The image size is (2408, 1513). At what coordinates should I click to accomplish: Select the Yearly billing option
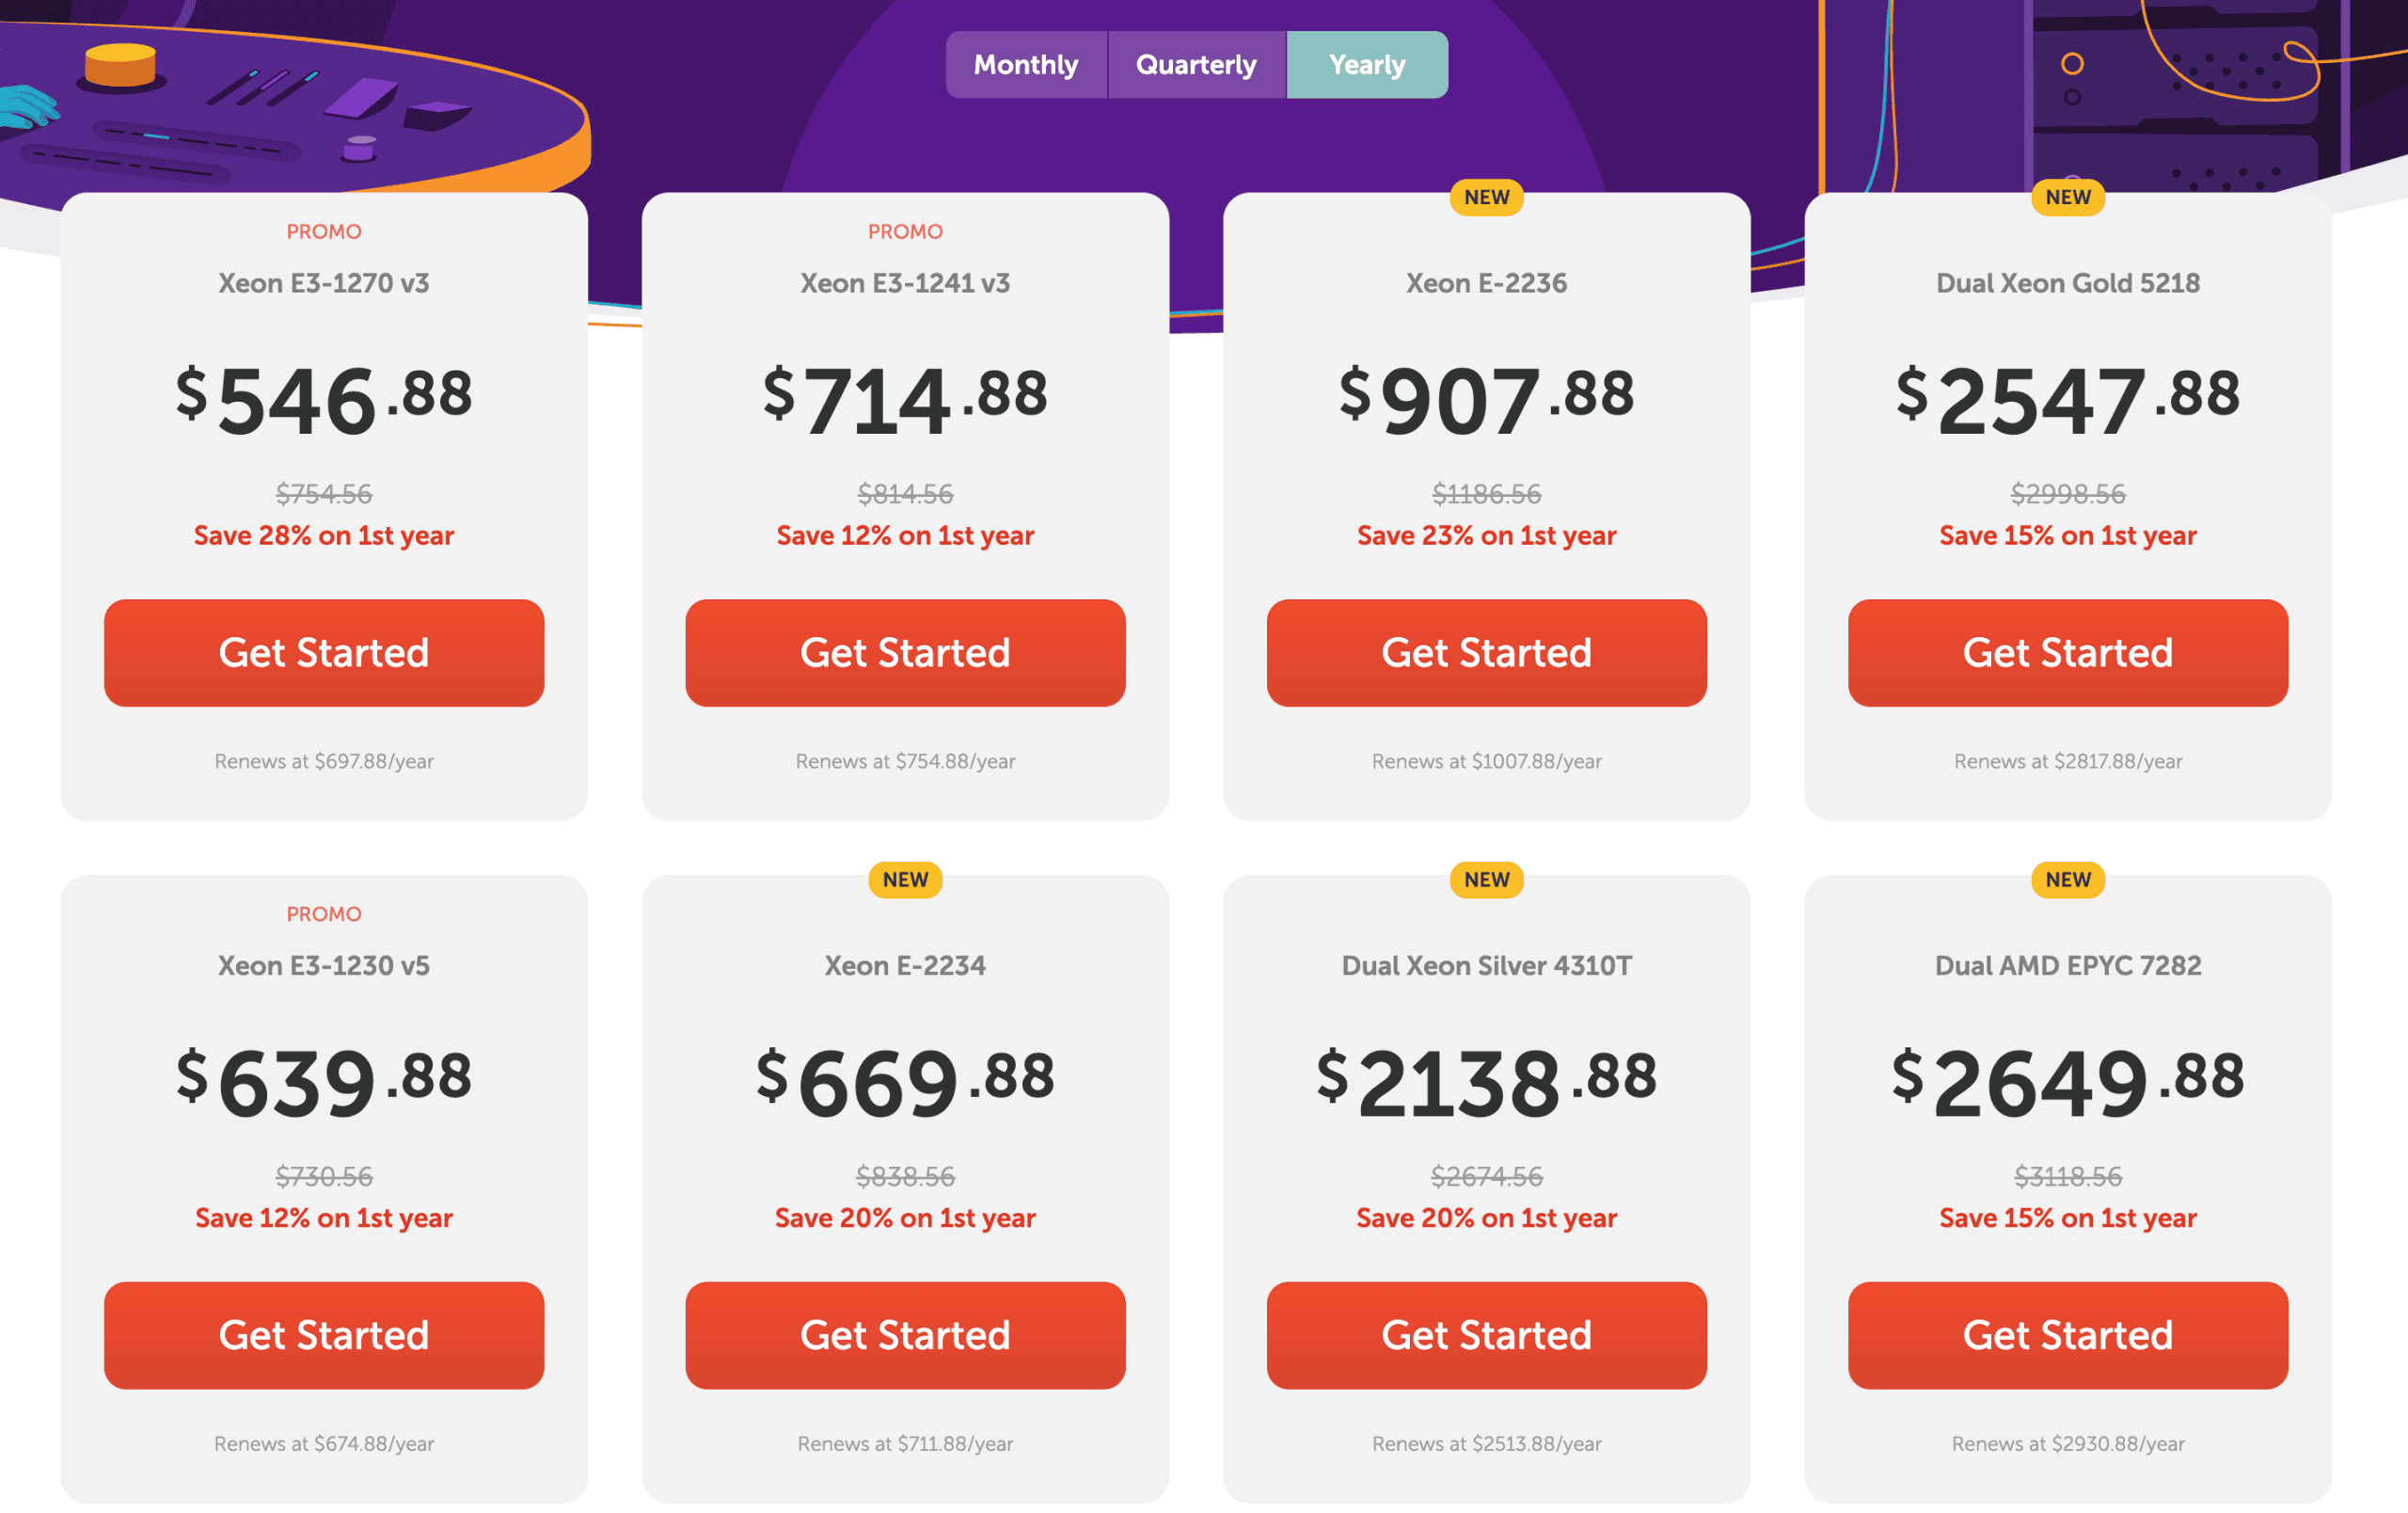coord(1367,64)
